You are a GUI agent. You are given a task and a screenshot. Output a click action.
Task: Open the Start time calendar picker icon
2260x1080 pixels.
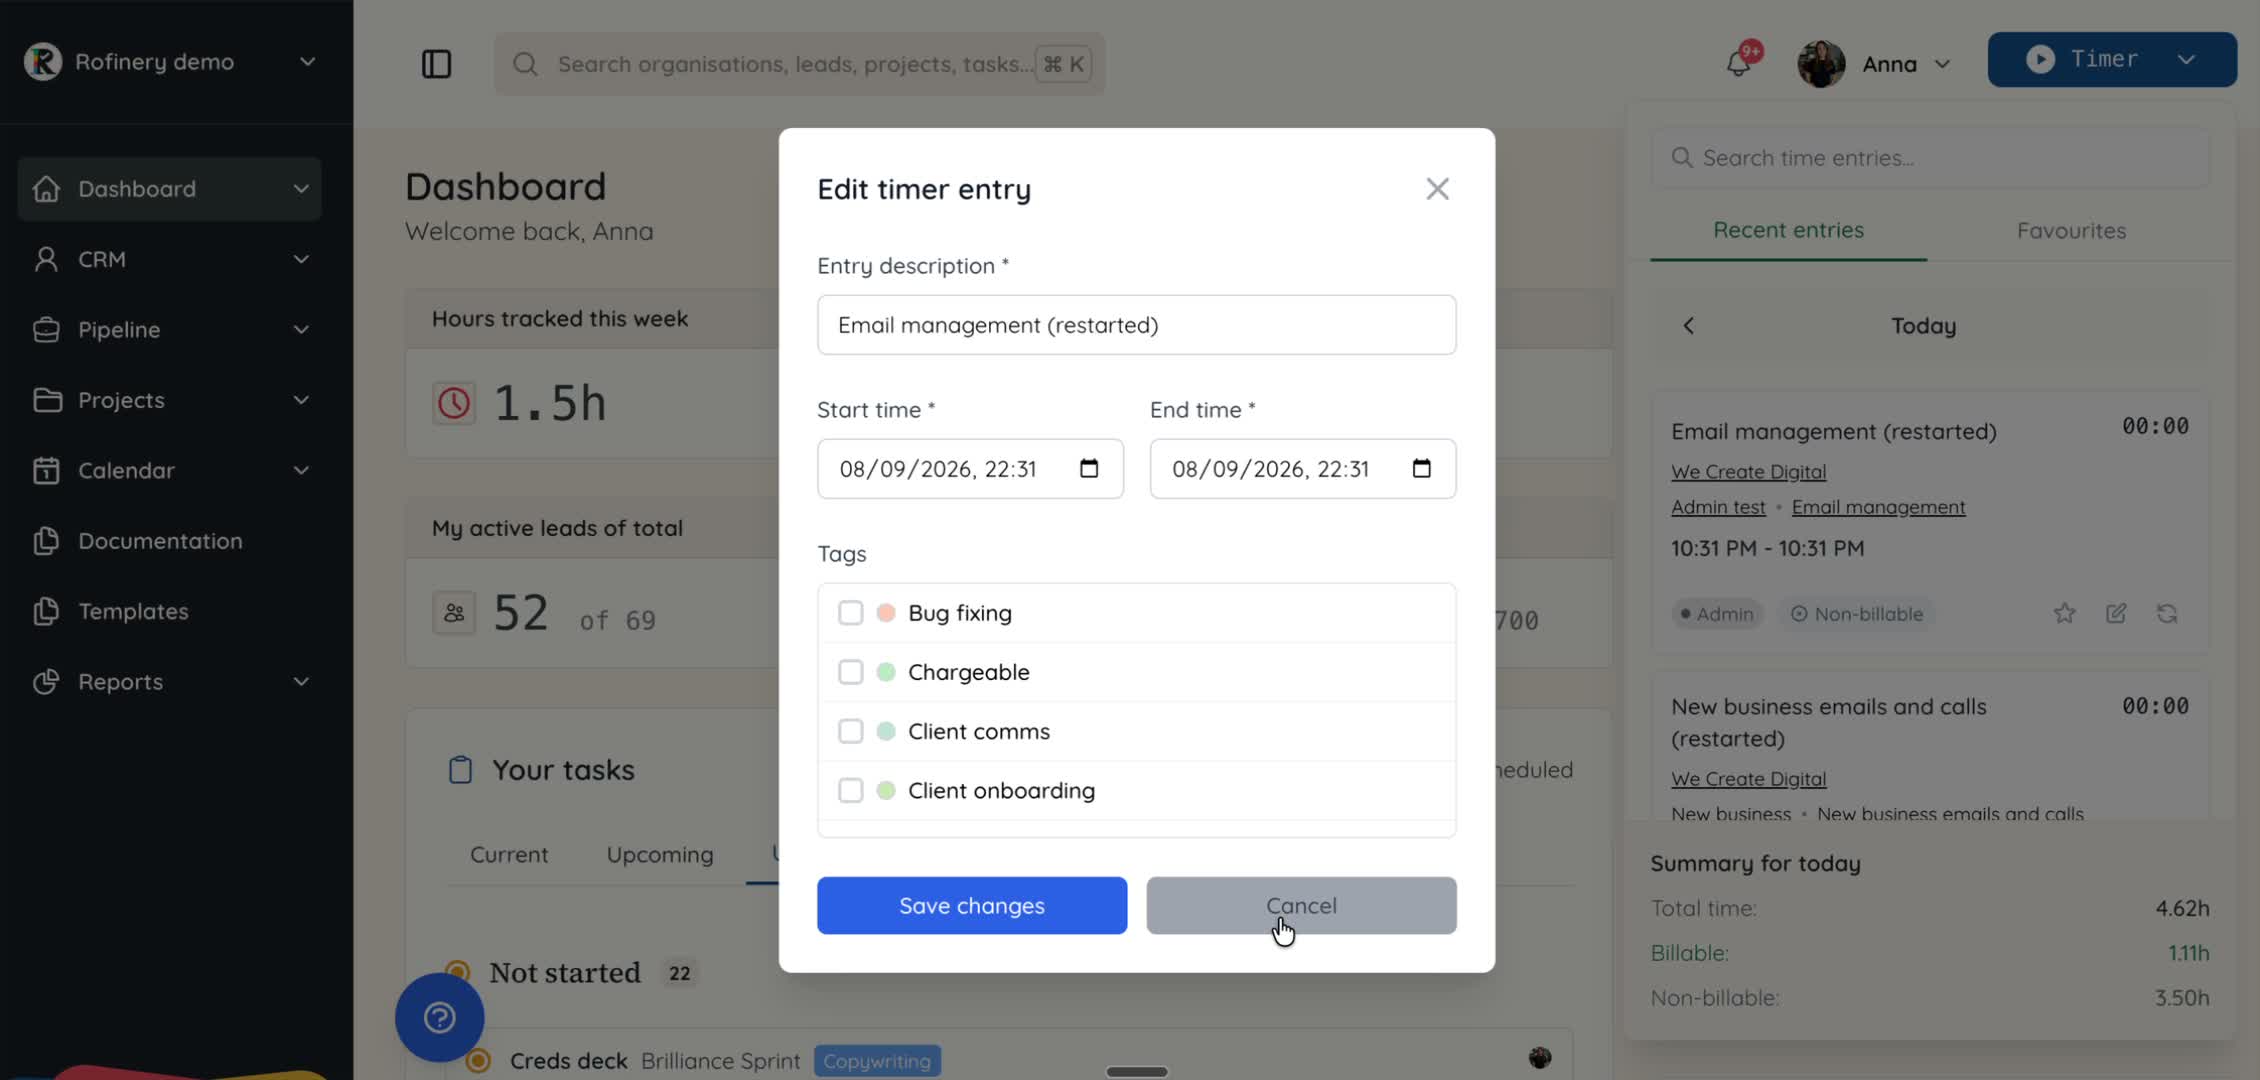1089,468
